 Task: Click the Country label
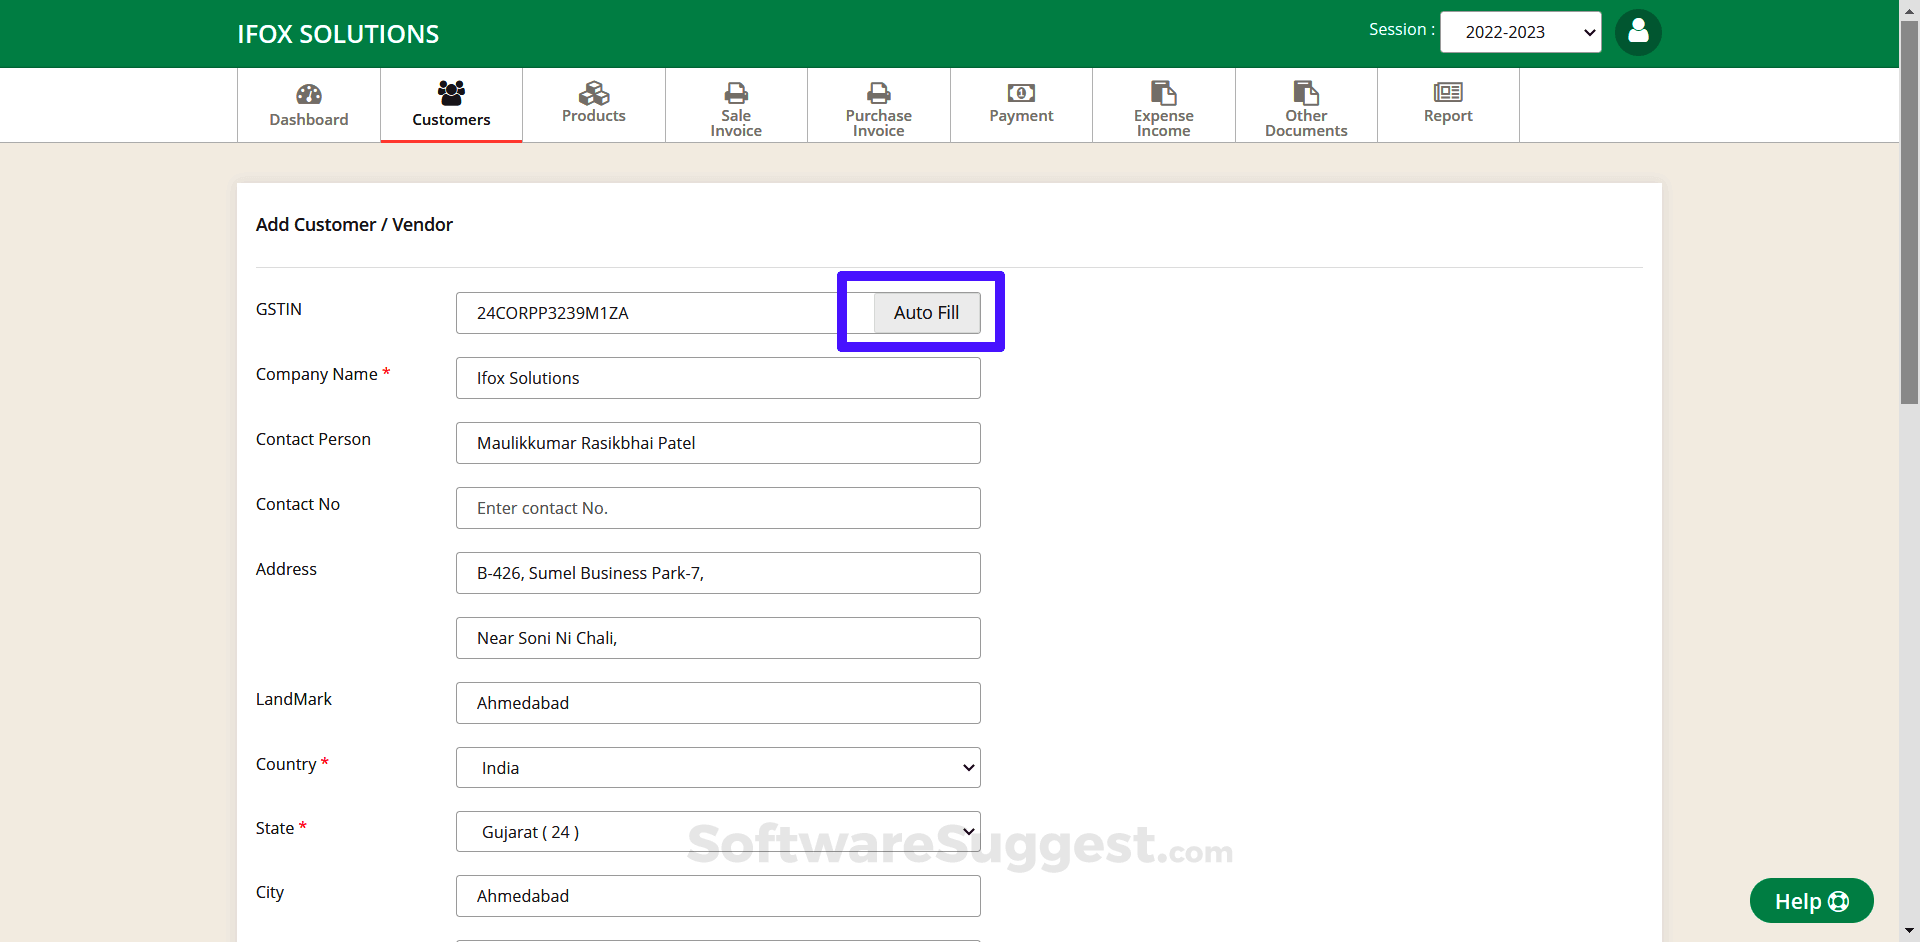coord(286,764)
